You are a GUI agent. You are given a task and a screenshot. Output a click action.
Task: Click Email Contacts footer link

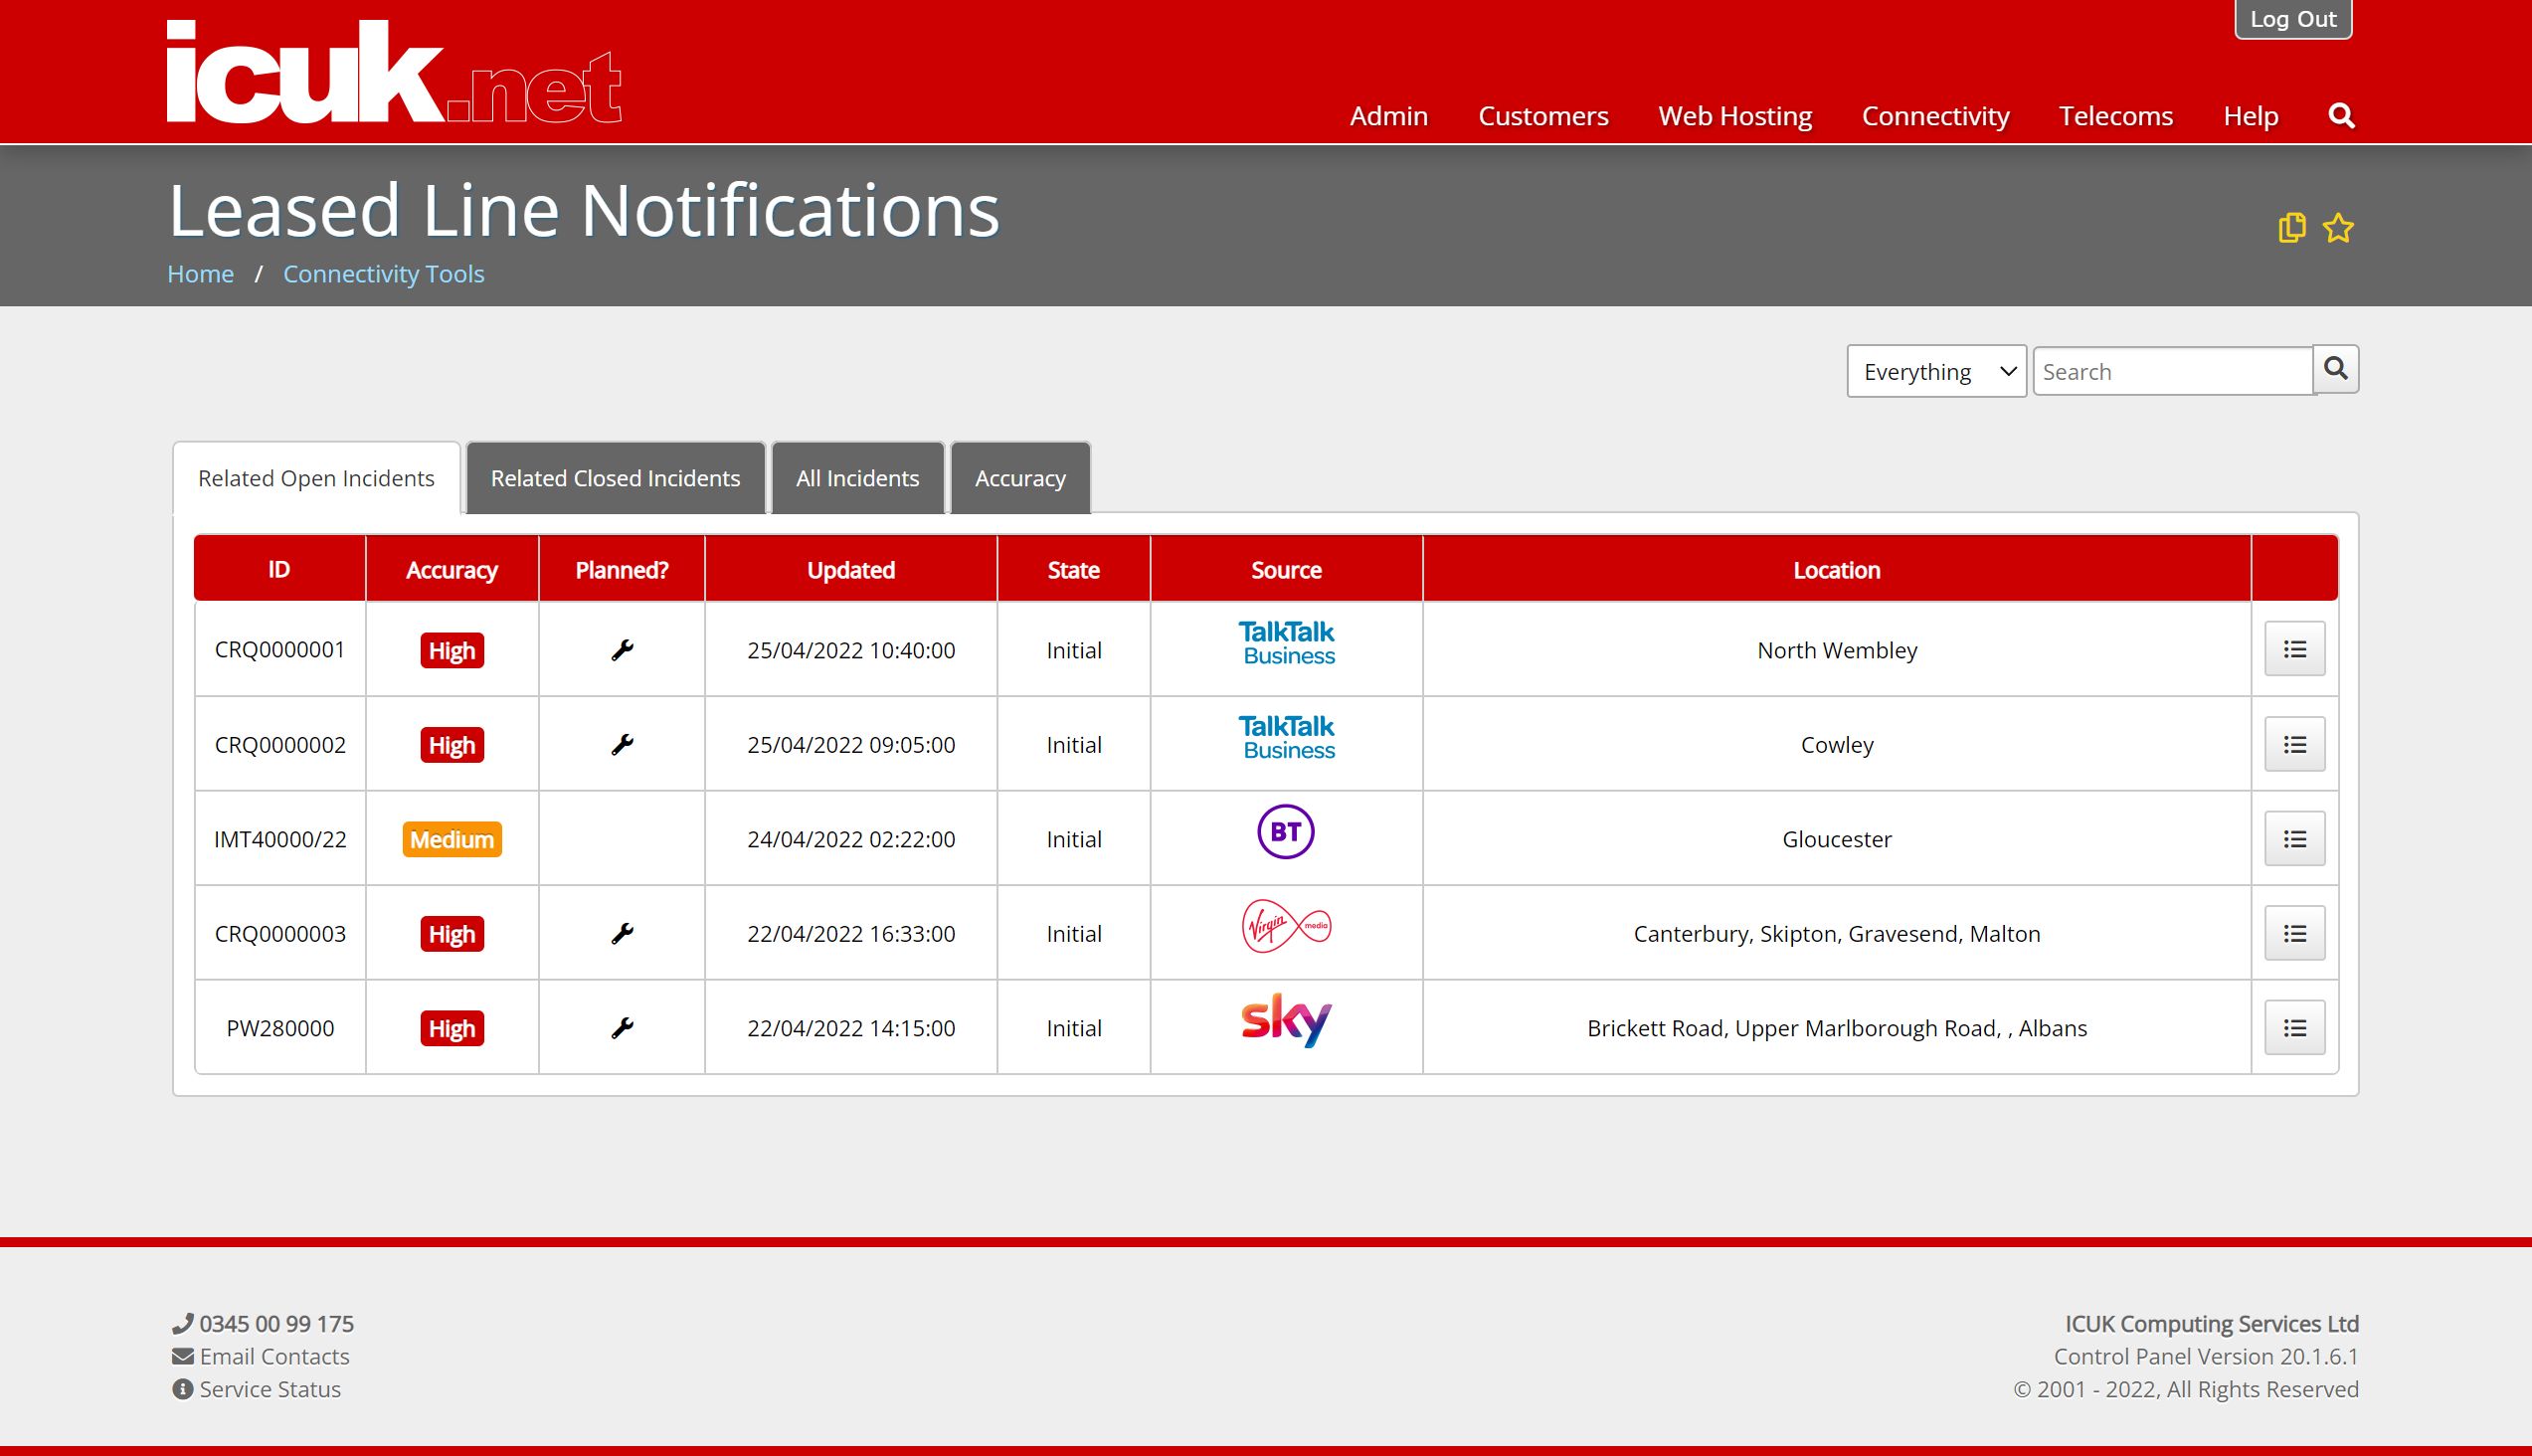tap(274, 1356)
